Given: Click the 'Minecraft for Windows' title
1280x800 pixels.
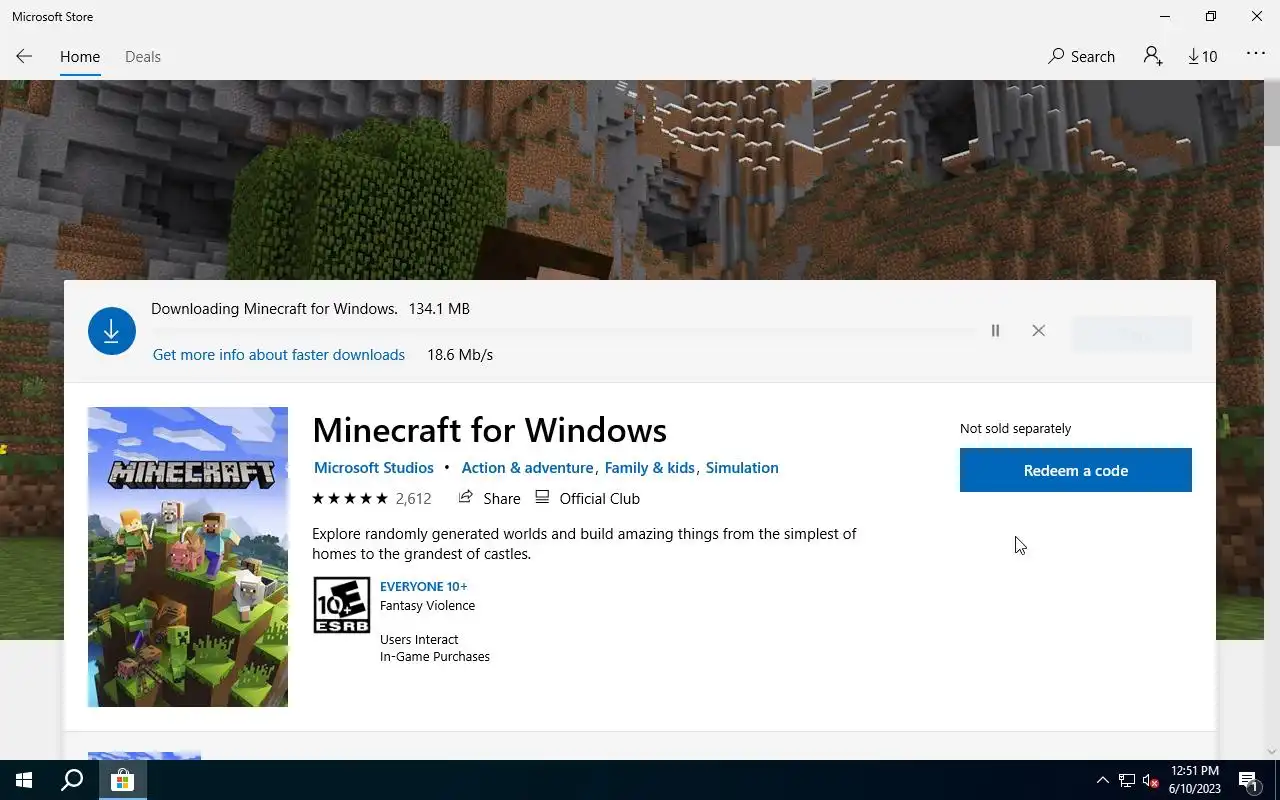Looking at the screenshot, I should [489, 430].
